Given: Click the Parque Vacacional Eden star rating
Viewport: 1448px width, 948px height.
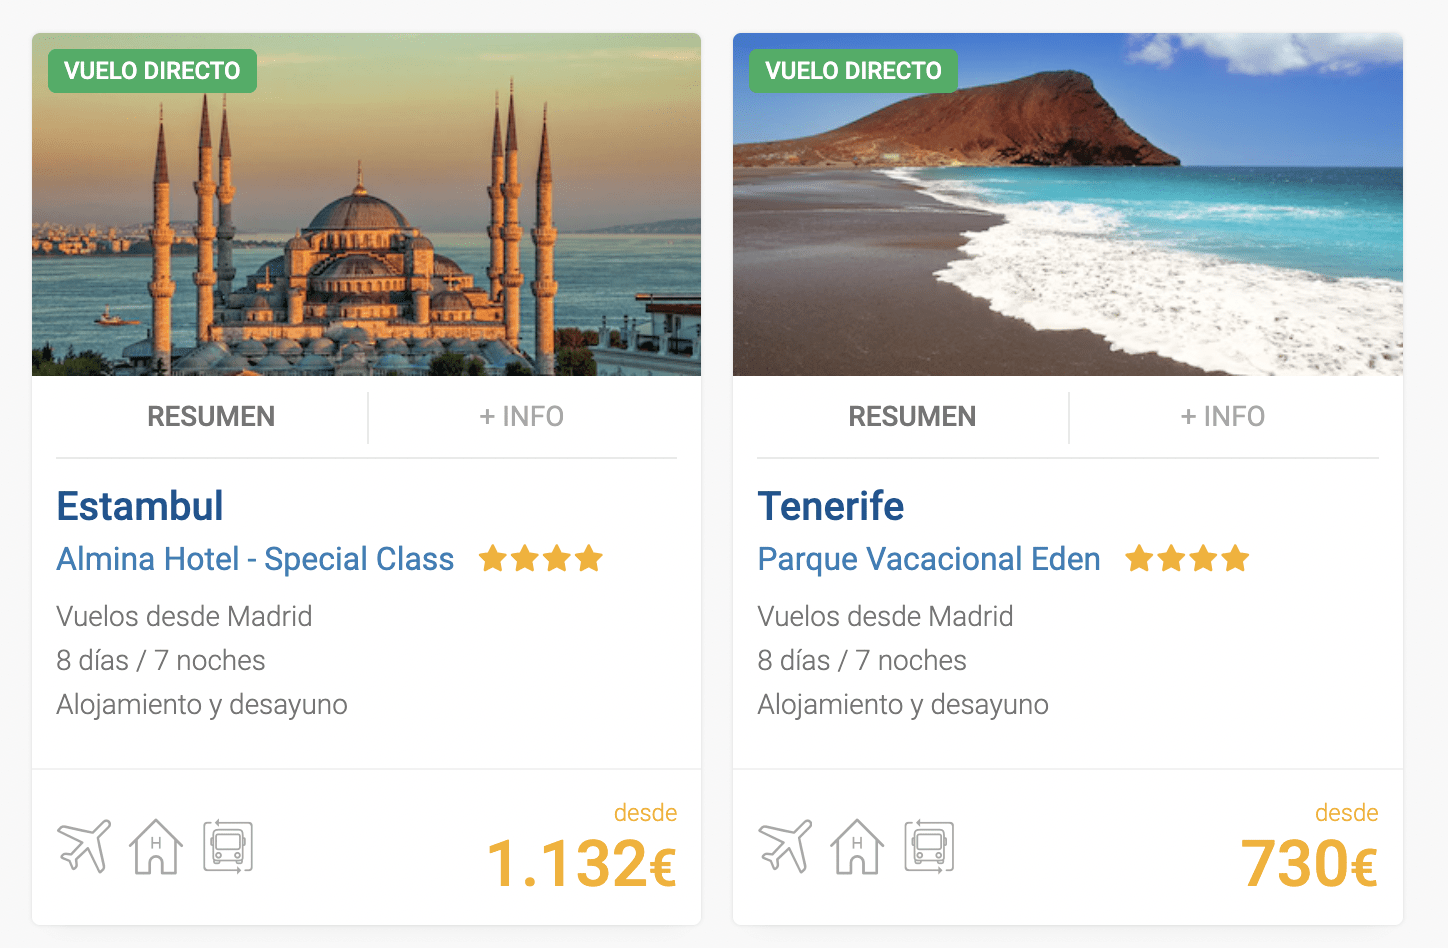Looking at the screenshot, I should pos(1187,558).
